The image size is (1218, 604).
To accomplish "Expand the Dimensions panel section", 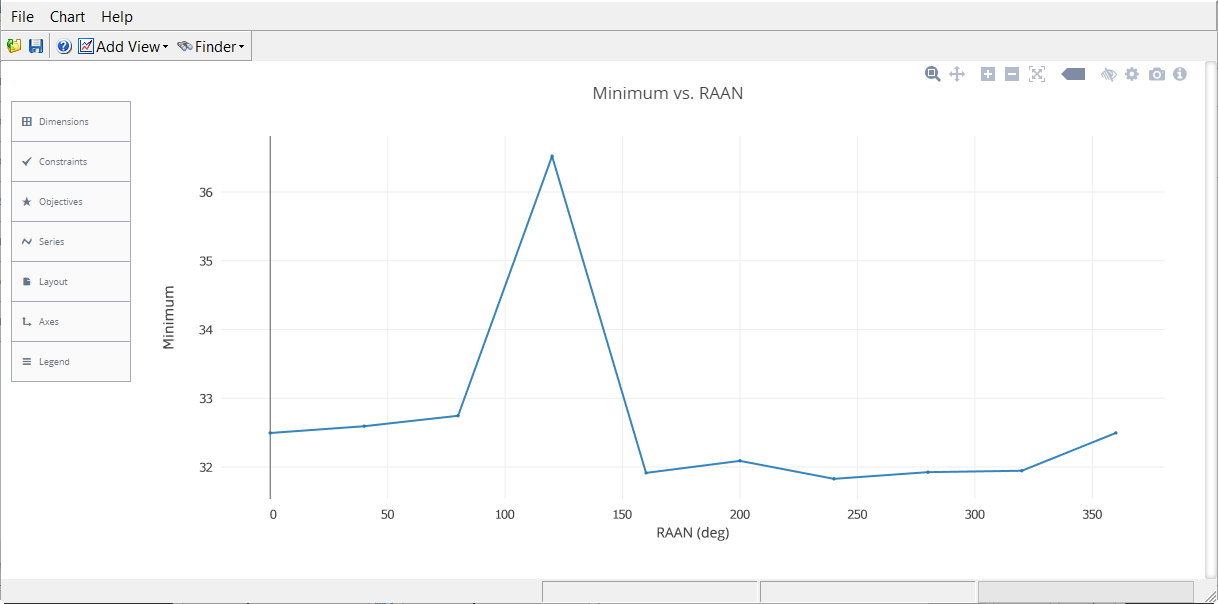I will coord(71,122).
